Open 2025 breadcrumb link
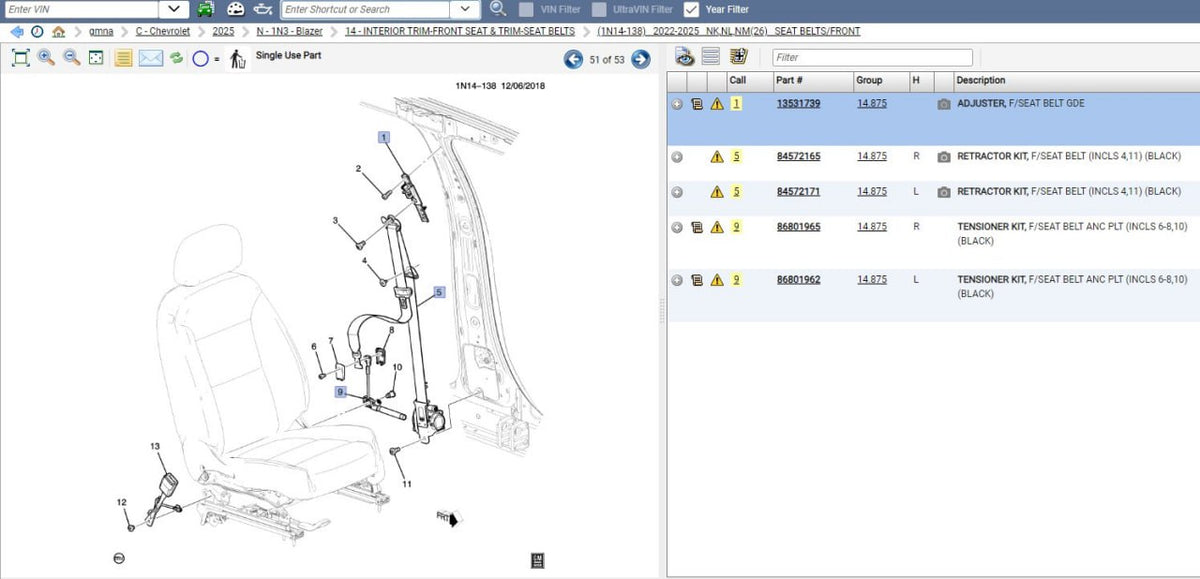 point(223,31)
